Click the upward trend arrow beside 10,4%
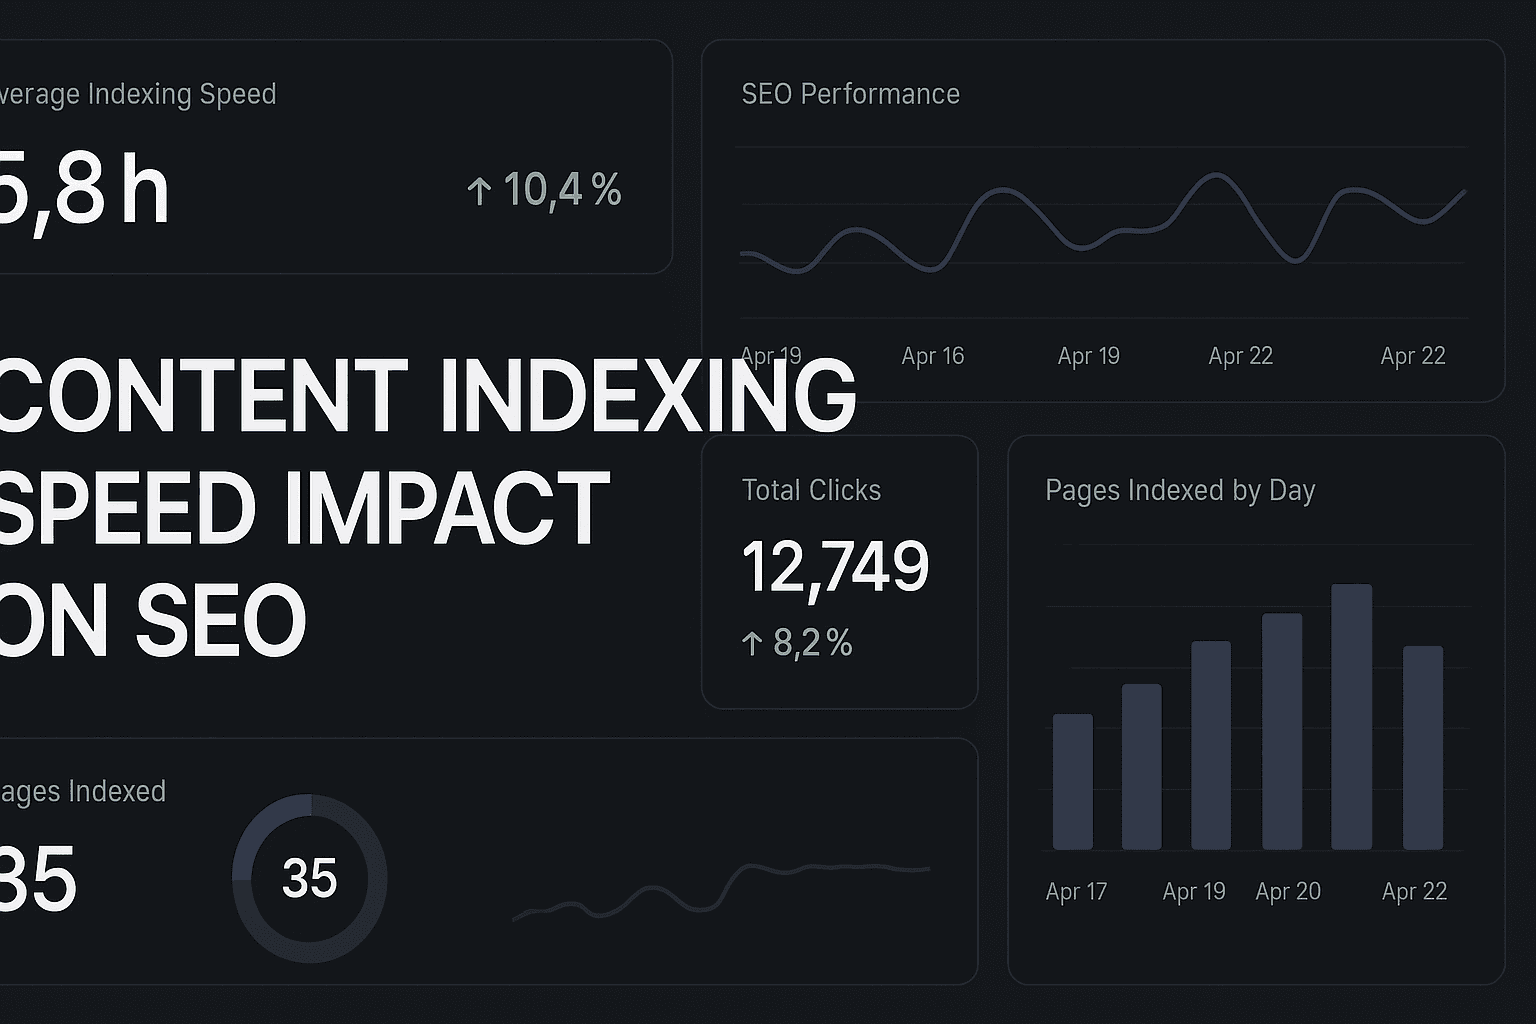This screenshot has height=1024, width=1536. coord(480,188)
